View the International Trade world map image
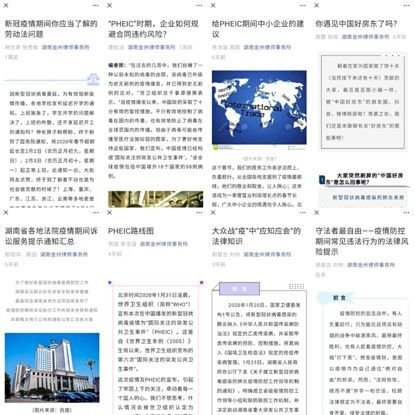 point(259,107)
